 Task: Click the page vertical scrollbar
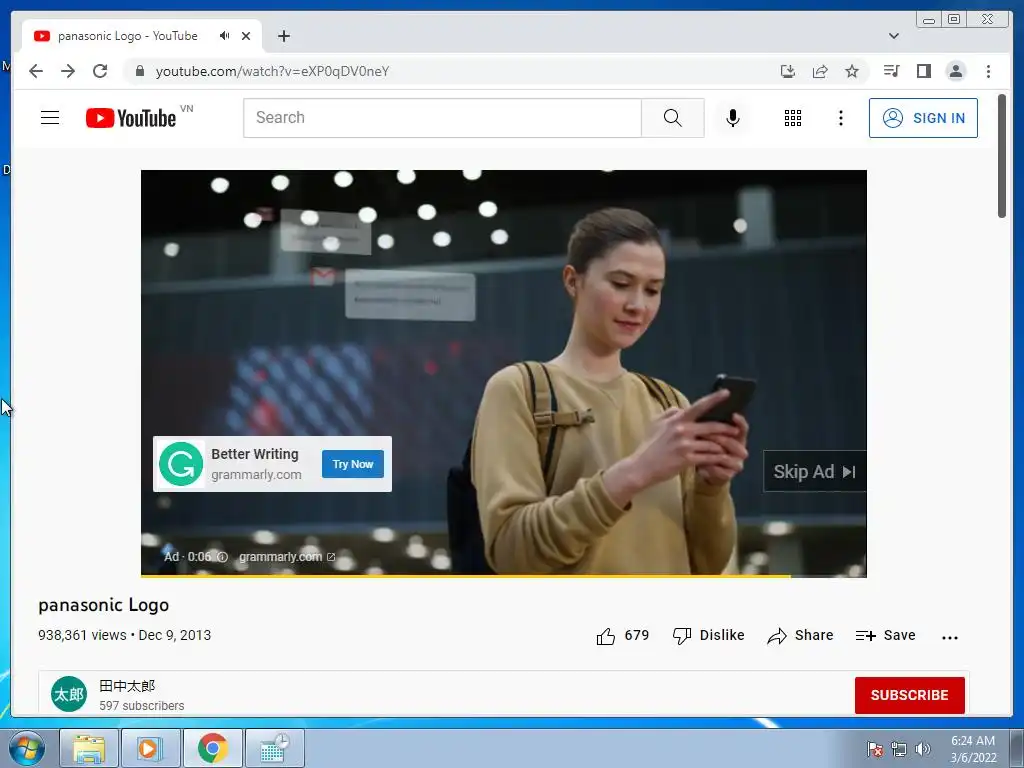tap(1002, 155)
